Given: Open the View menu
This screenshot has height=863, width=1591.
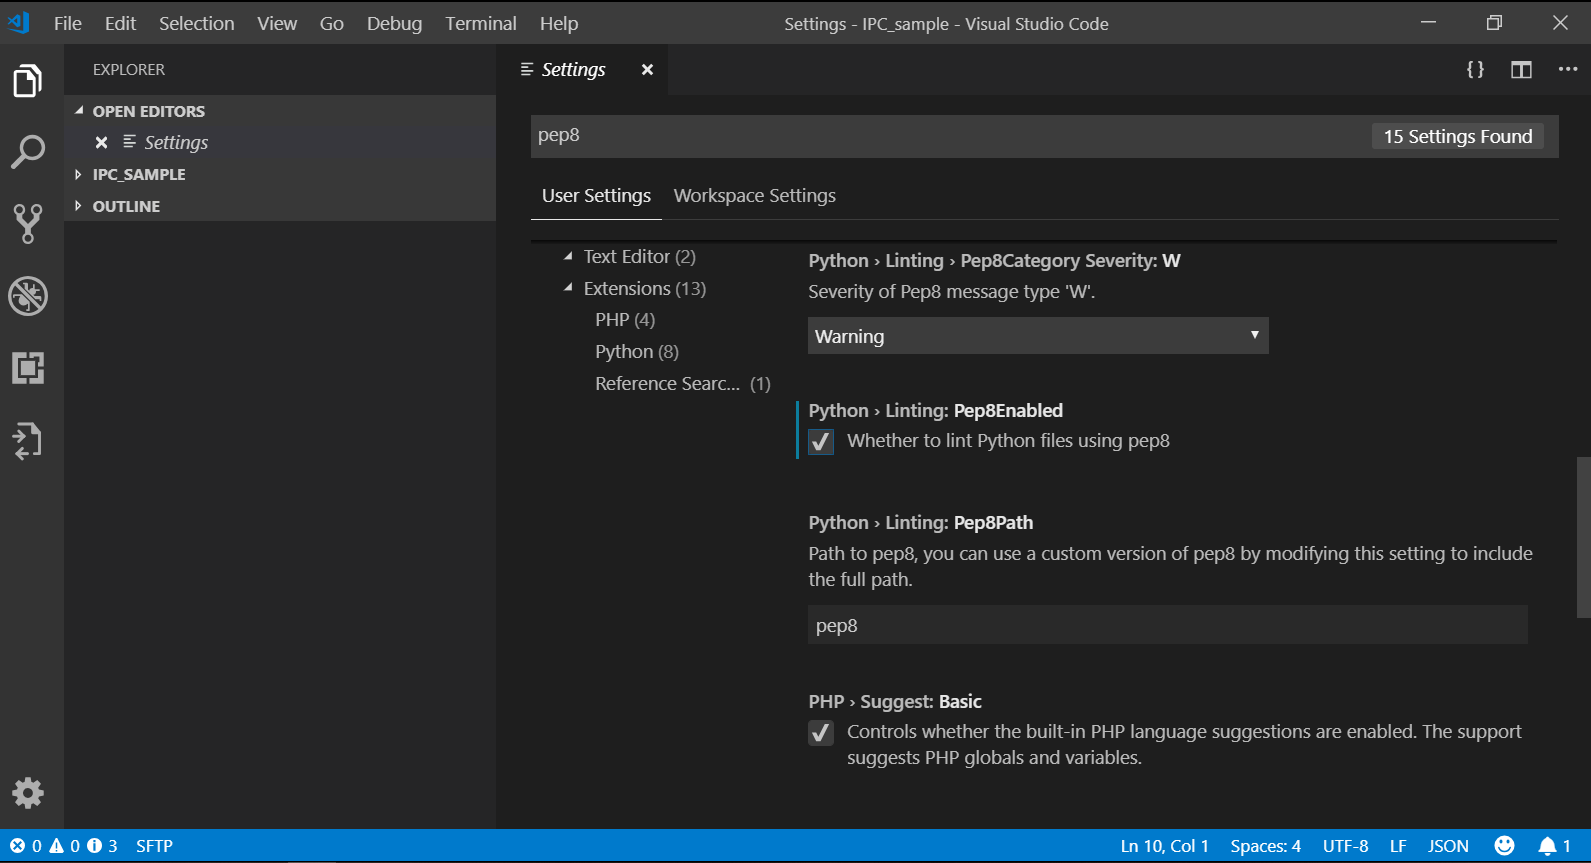Looking at the screenshot, I should pyautogui.click(x=277, y=23).
